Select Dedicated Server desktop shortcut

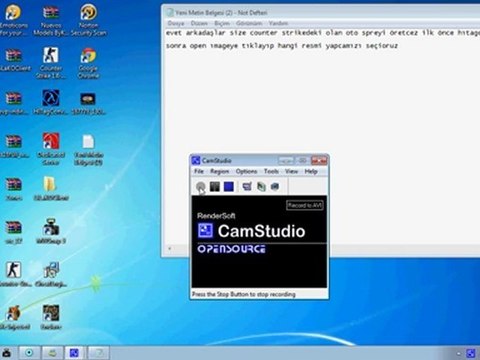pos(51,149)
